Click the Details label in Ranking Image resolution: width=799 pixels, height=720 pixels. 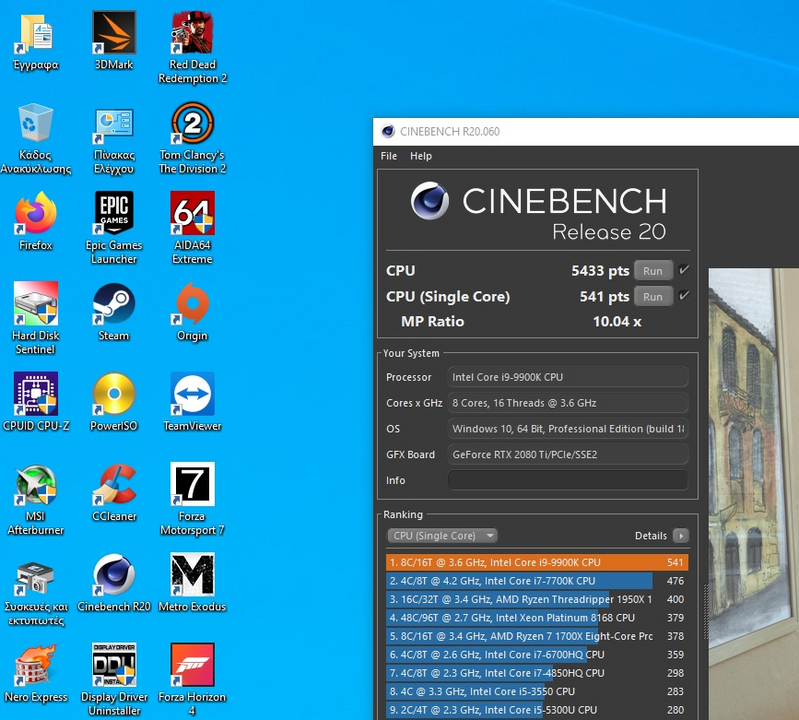[651, 536]
